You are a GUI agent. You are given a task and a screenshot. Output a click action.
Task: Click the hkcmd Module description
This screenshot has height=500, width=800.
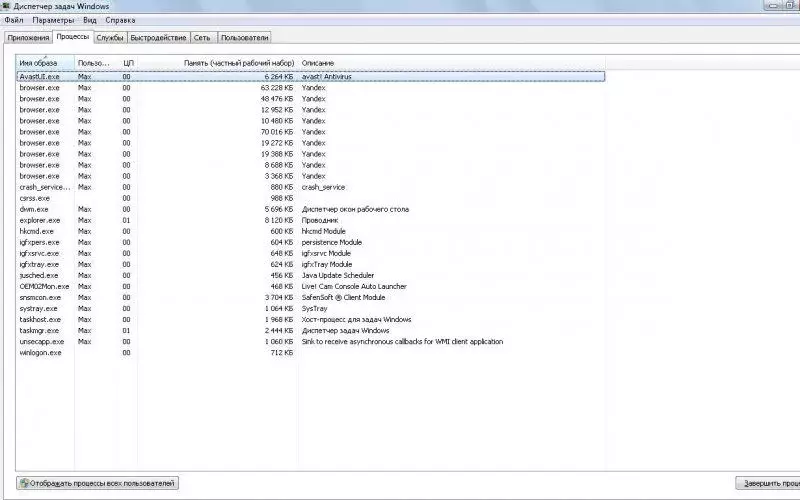pyautogui.click(x=323, y=231)
